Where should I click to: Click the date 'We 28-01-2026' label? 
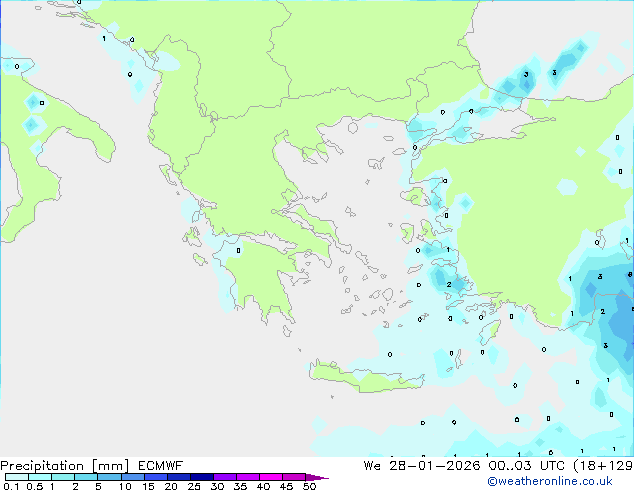click(422, 466)
